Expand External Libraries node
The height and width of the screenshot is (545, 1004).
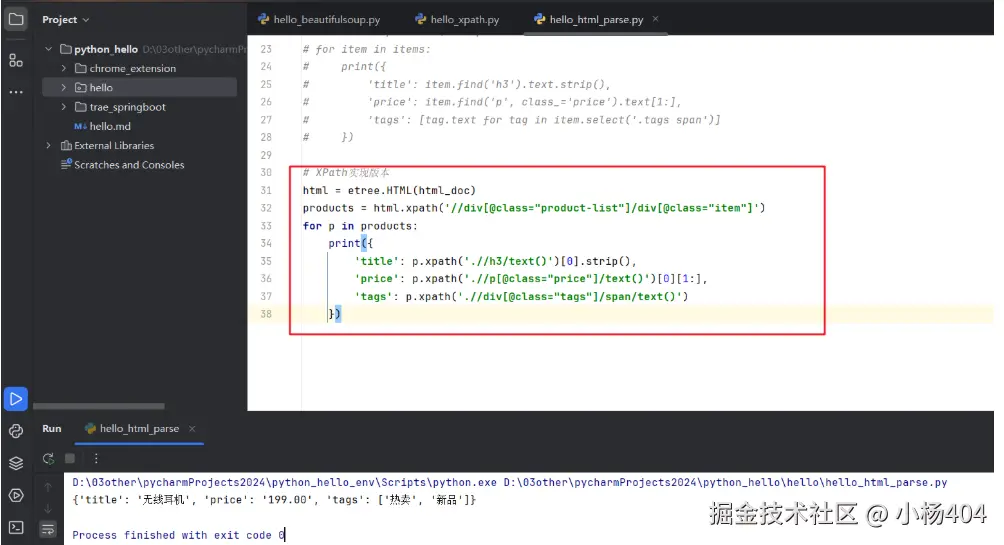click(49, 145)
